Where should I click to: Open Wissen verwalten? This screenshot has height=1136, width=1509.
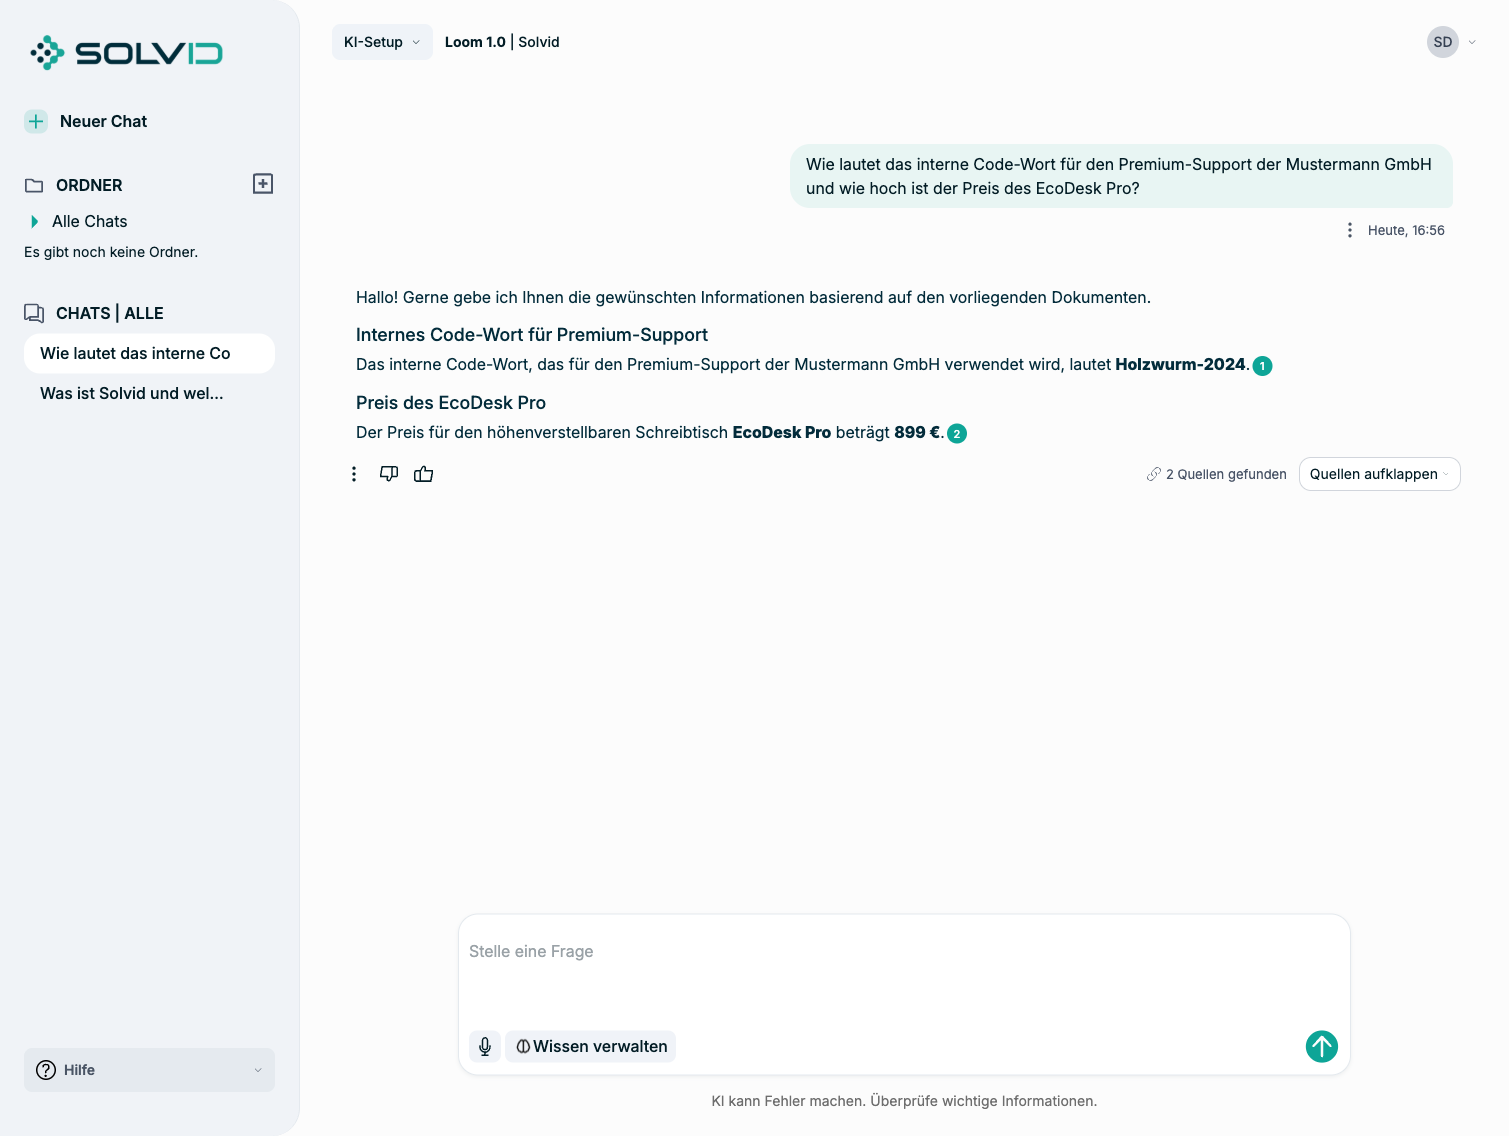click(x=591, y=1046)
